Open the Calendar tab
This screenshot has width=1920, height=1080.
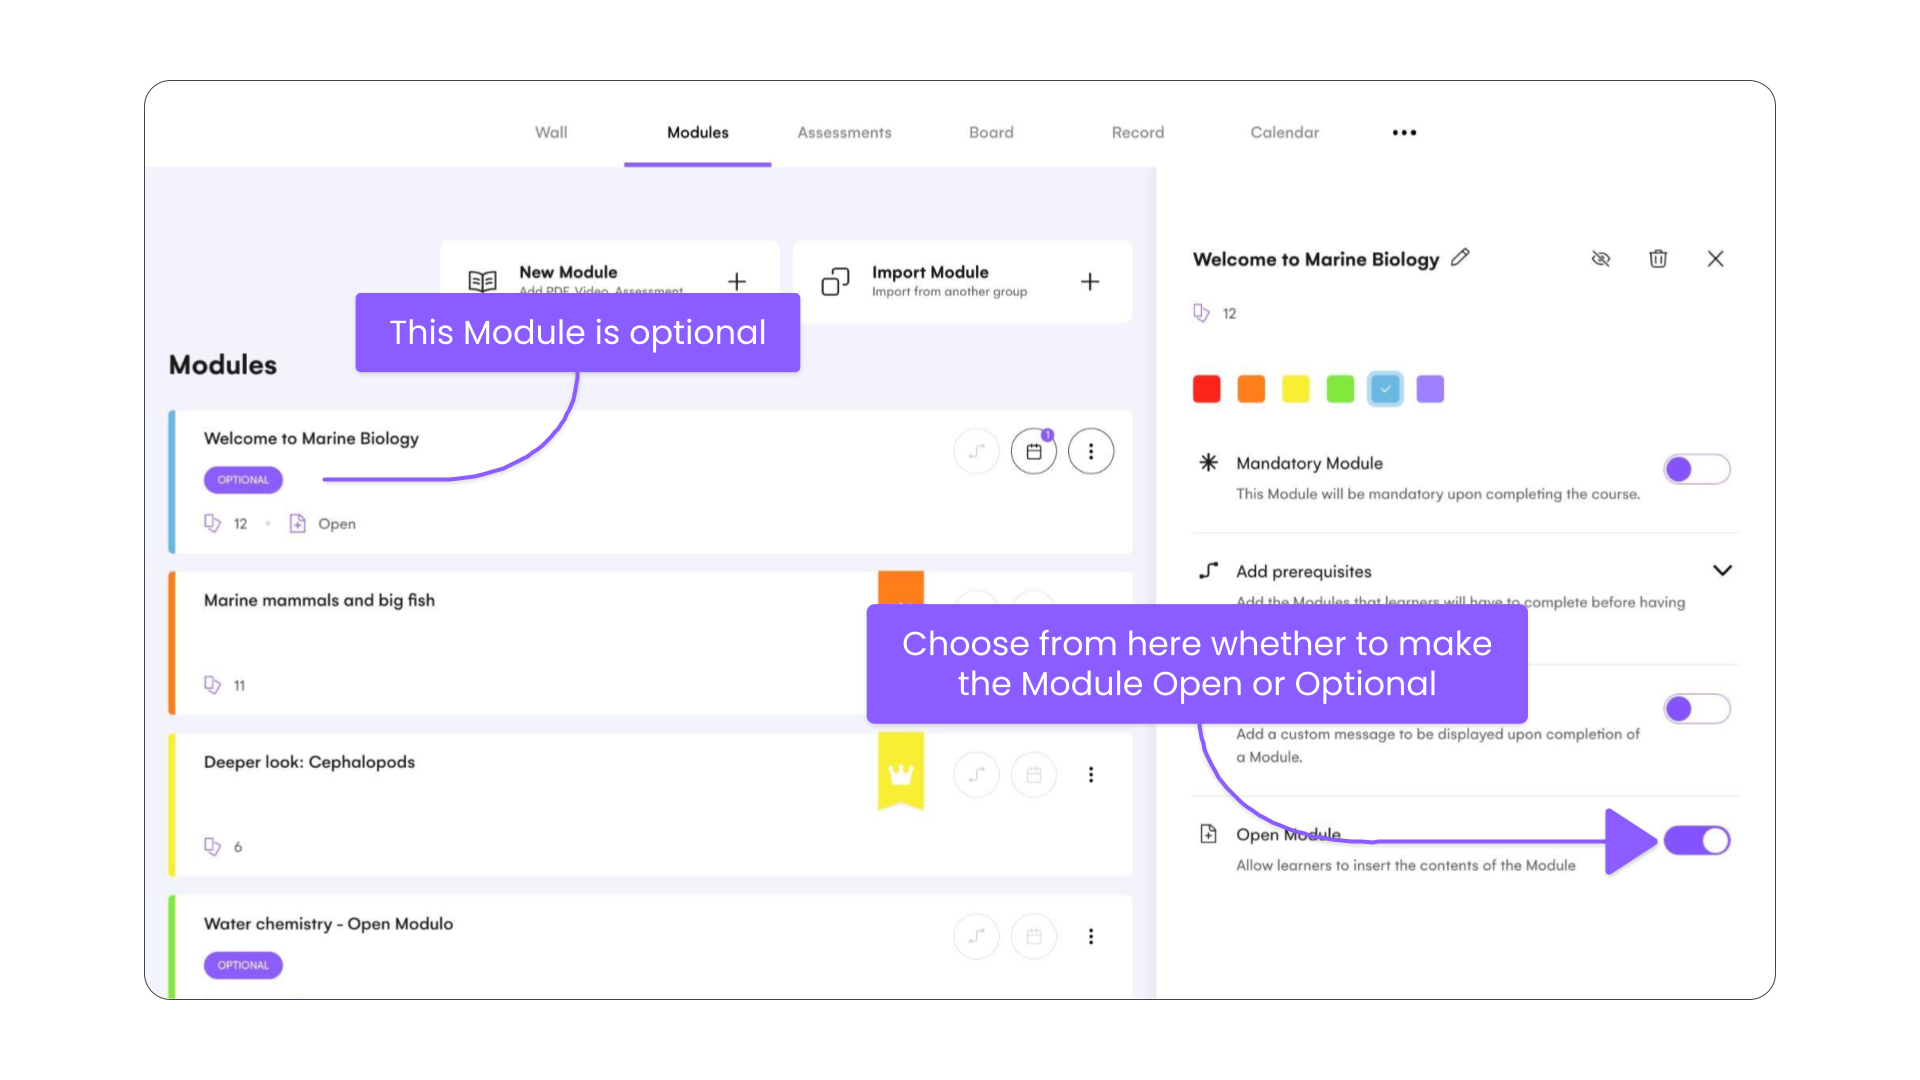coord(1284,132)
